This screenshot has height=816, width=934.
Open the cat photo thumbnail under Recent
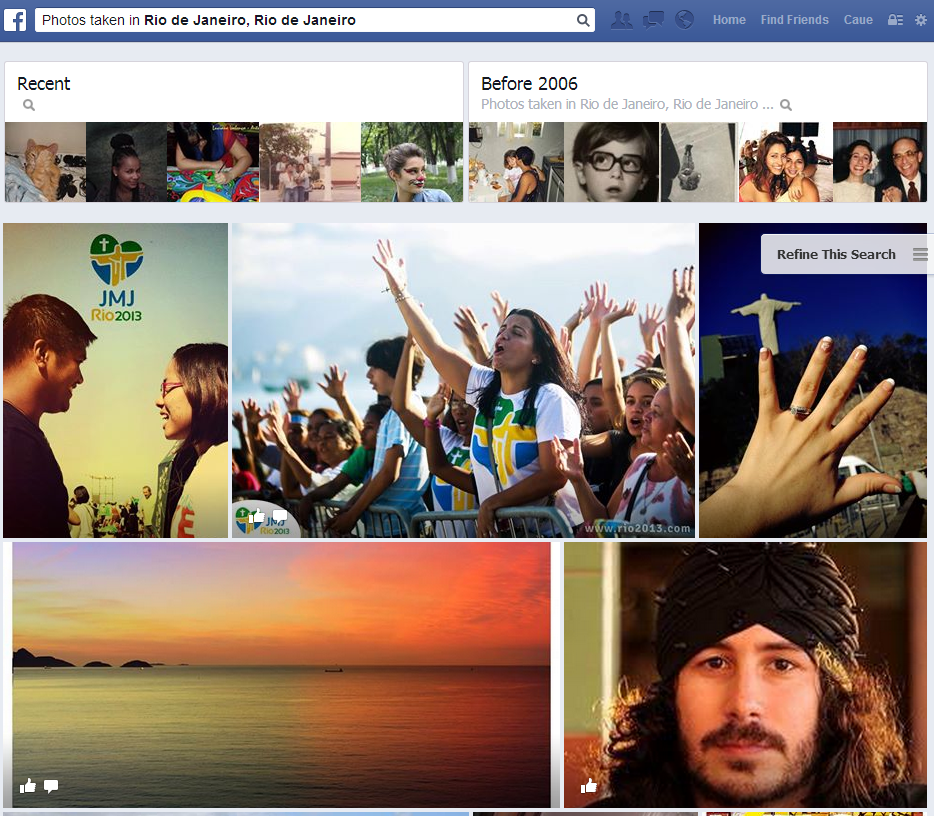[x=45, y=162]
